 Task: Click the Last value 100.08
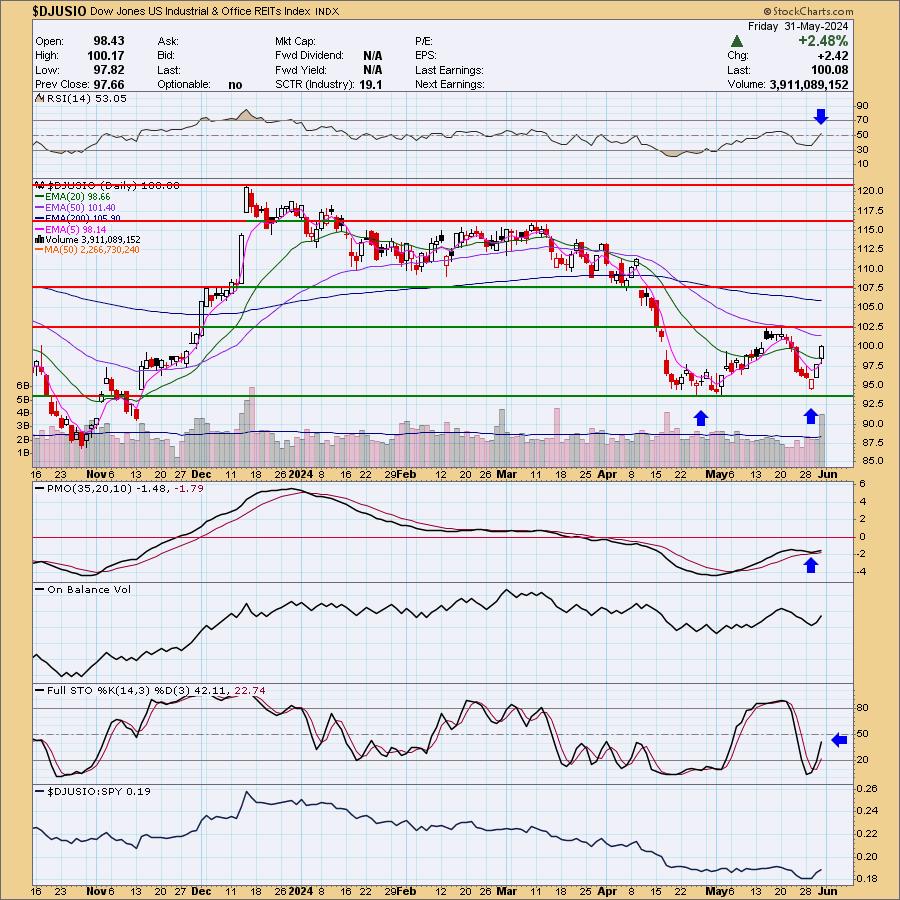[x=831, y=70]
